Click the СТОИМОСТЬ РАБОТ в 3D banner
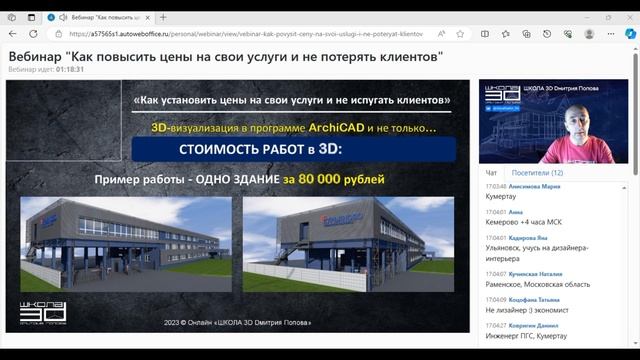The image size is (640, 360). [293, 149]
